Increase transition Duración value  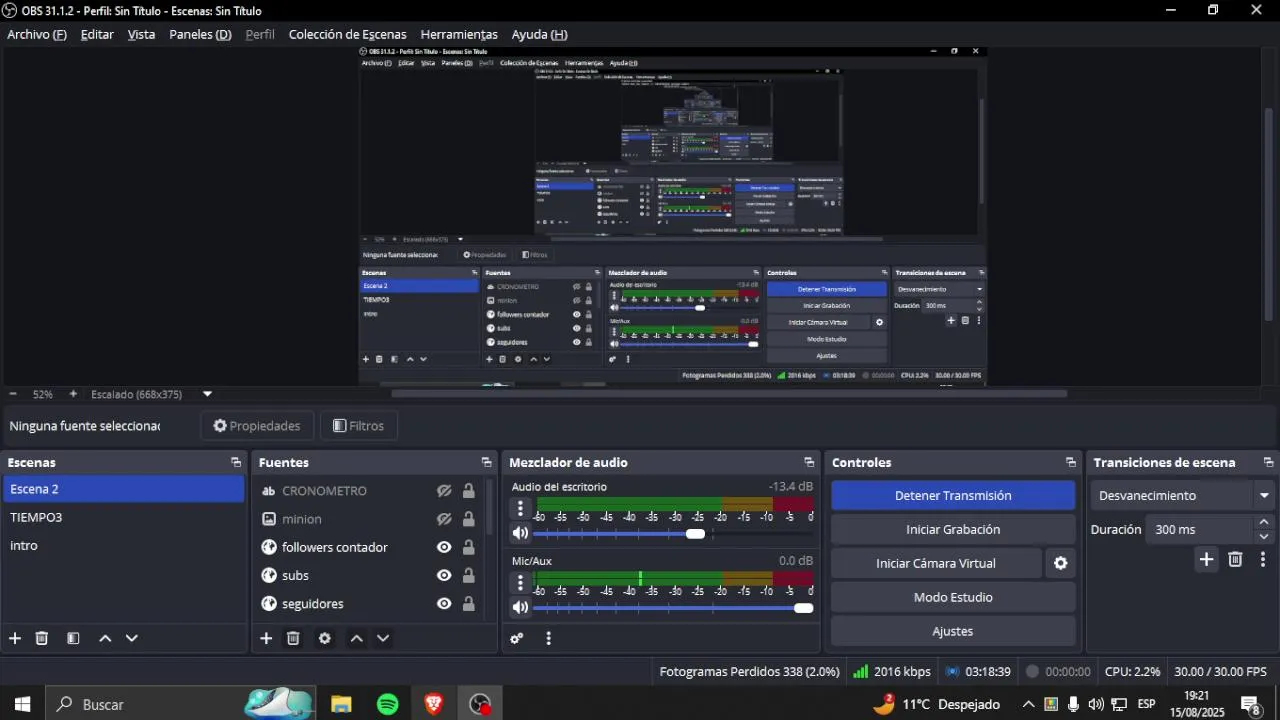point(1264,522)
